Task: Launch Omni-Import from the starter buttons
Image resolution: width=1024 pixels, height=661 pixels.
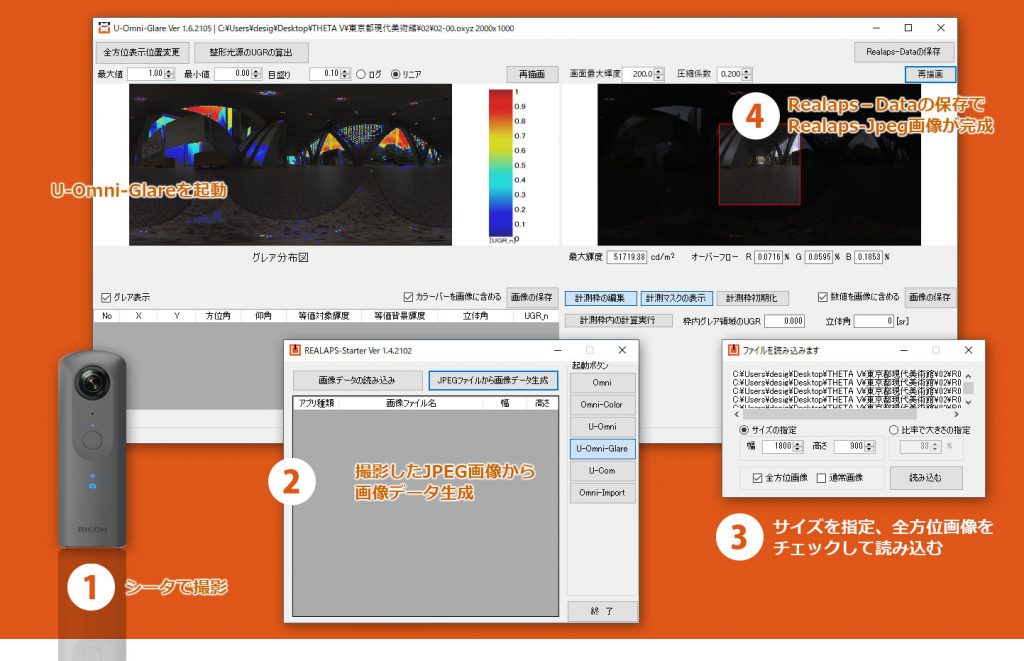Action: (602, 493)
